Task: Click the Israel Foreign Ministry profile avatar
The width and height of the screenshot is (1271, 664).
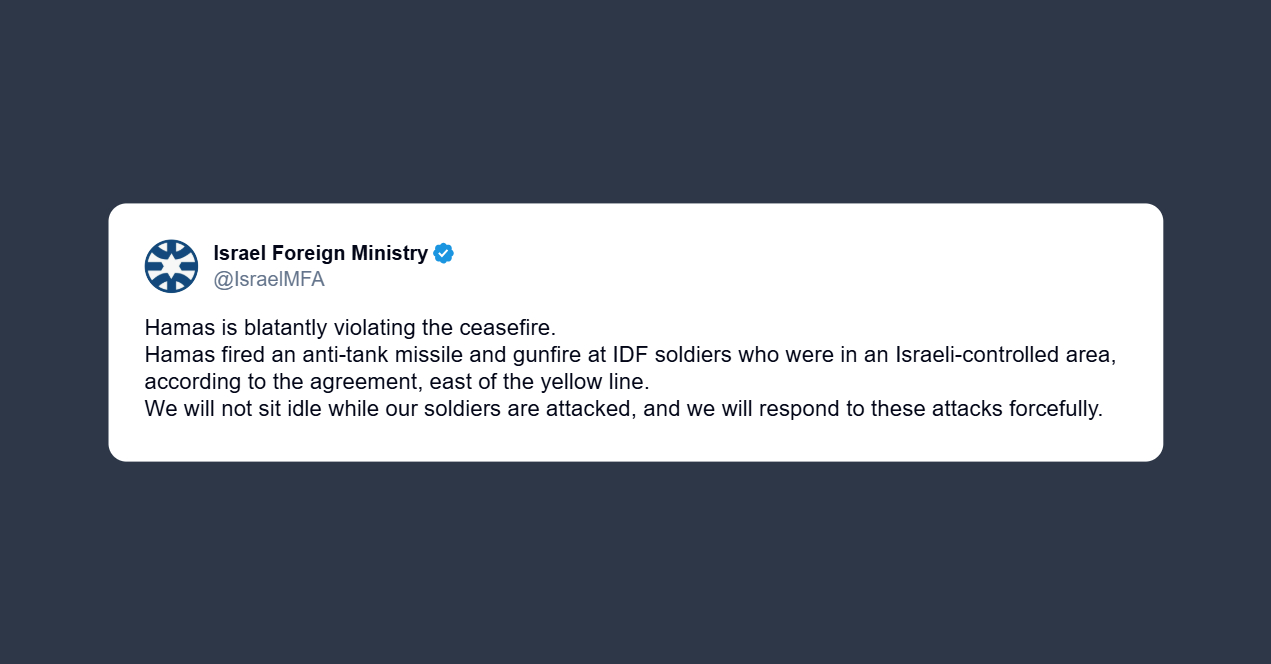Action: tap(171, 266)
